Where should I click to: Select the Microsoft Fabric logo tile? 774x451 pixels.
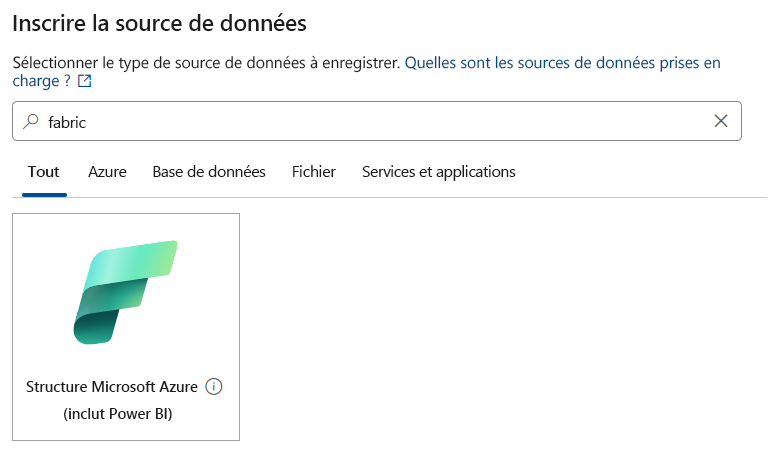pyautogui.click(x=126, y=327)
